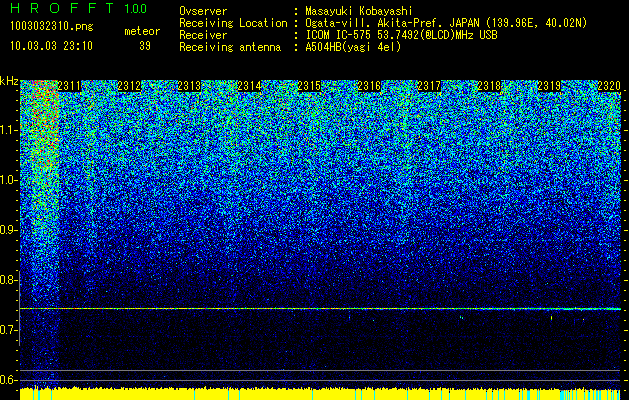Image resolution: width=629 pixels, height=400 pixels.
Task: Click the 'Receiving Location' label
Action: [233, 23]
